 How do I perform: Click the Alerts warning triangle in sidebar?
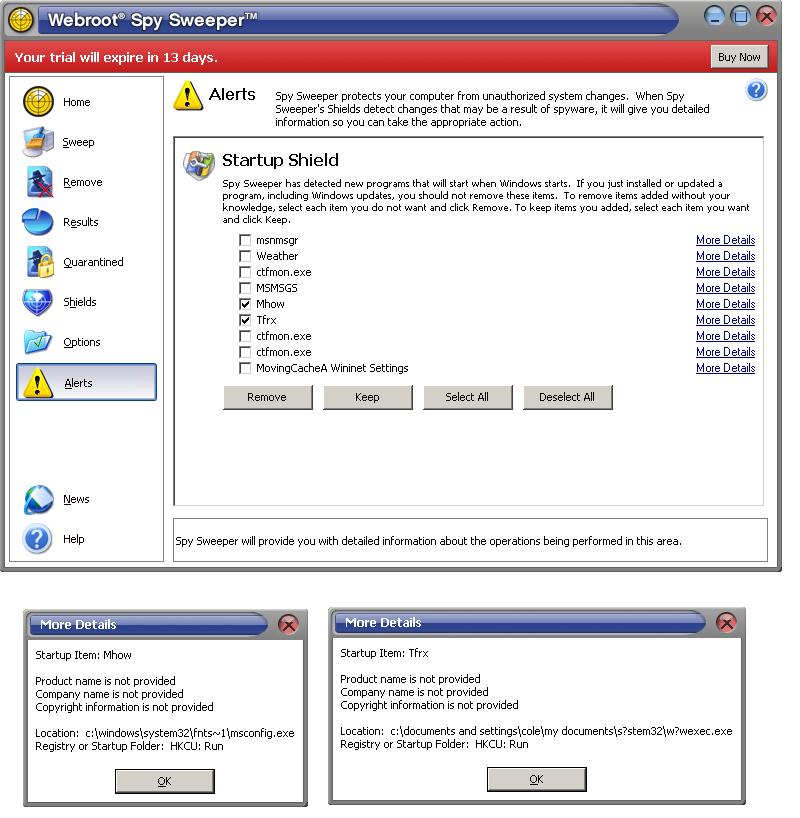pyautogui.click(x=37, y=382)
